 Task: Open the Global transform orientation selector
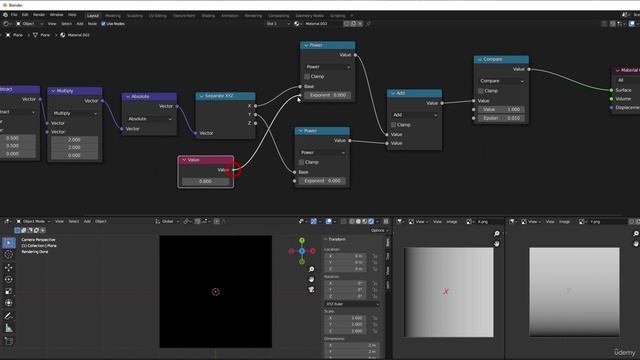[167, 221]
